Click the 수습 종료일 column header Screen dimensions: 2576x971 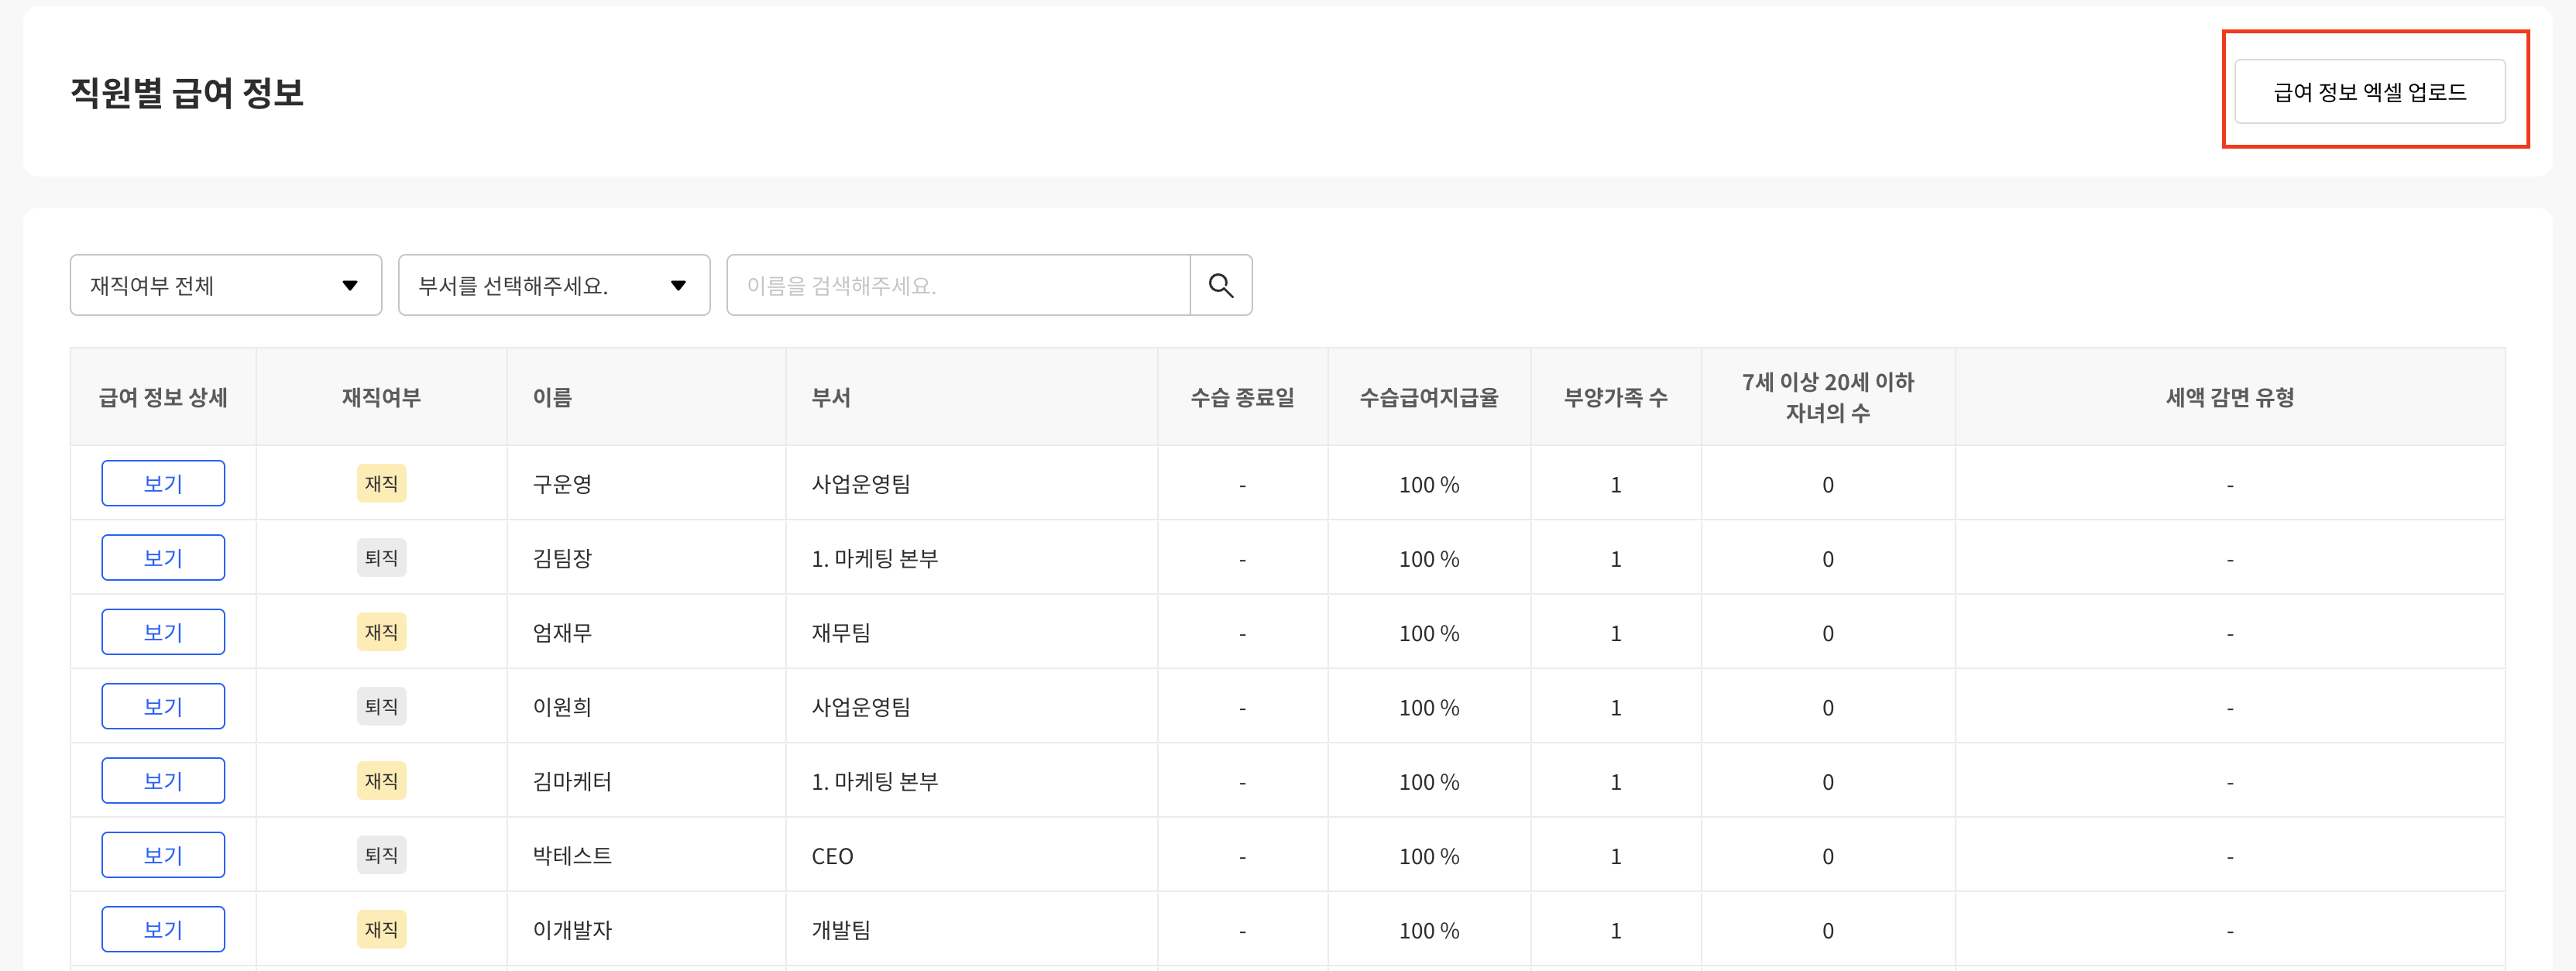[x=1242, y=397]
